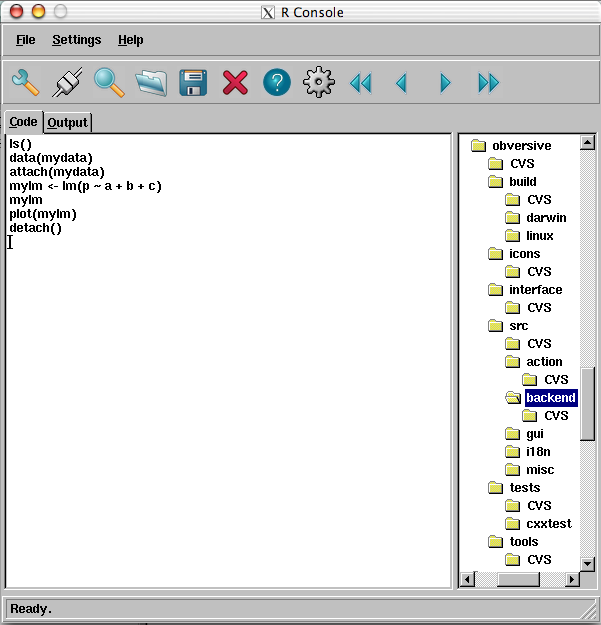Click the code line 'plot(mylm)'

pyautogui.click(x=43, y=214)
